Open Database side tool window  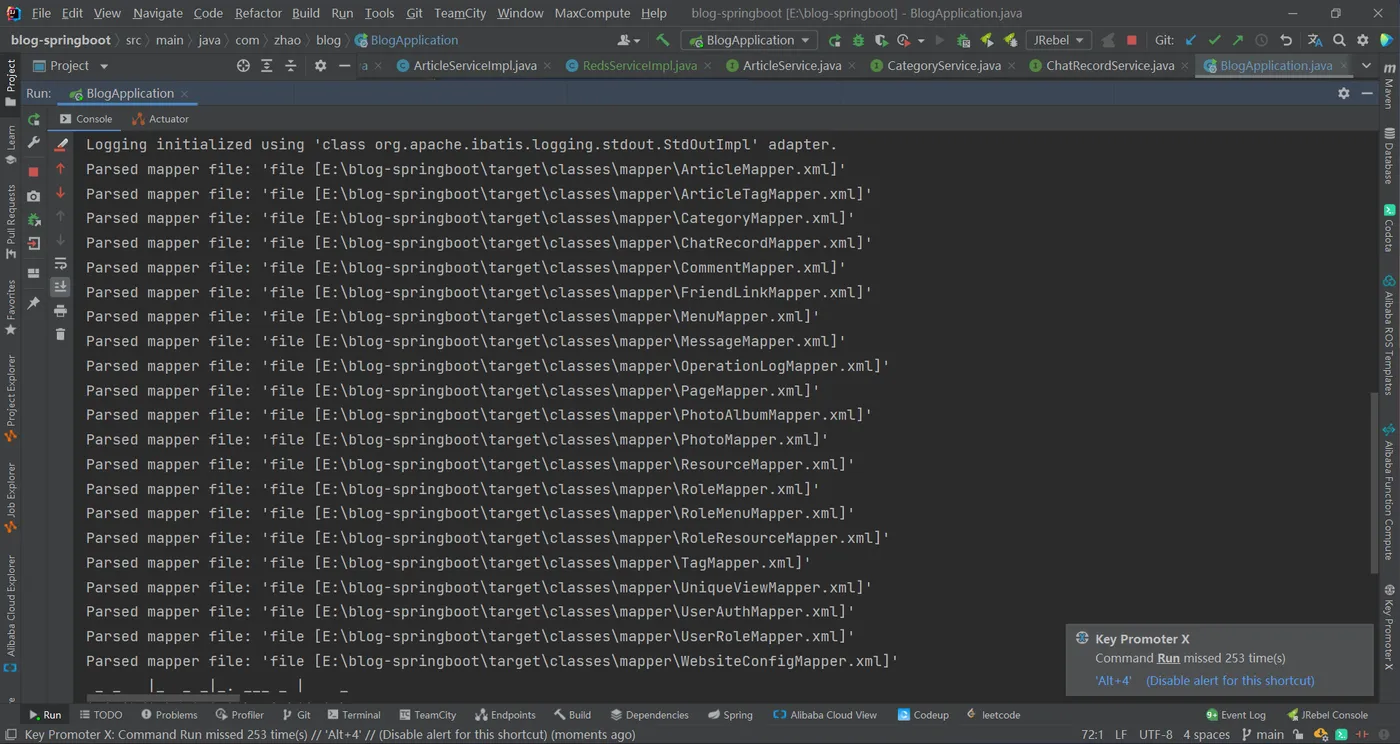pos(1389,155)
